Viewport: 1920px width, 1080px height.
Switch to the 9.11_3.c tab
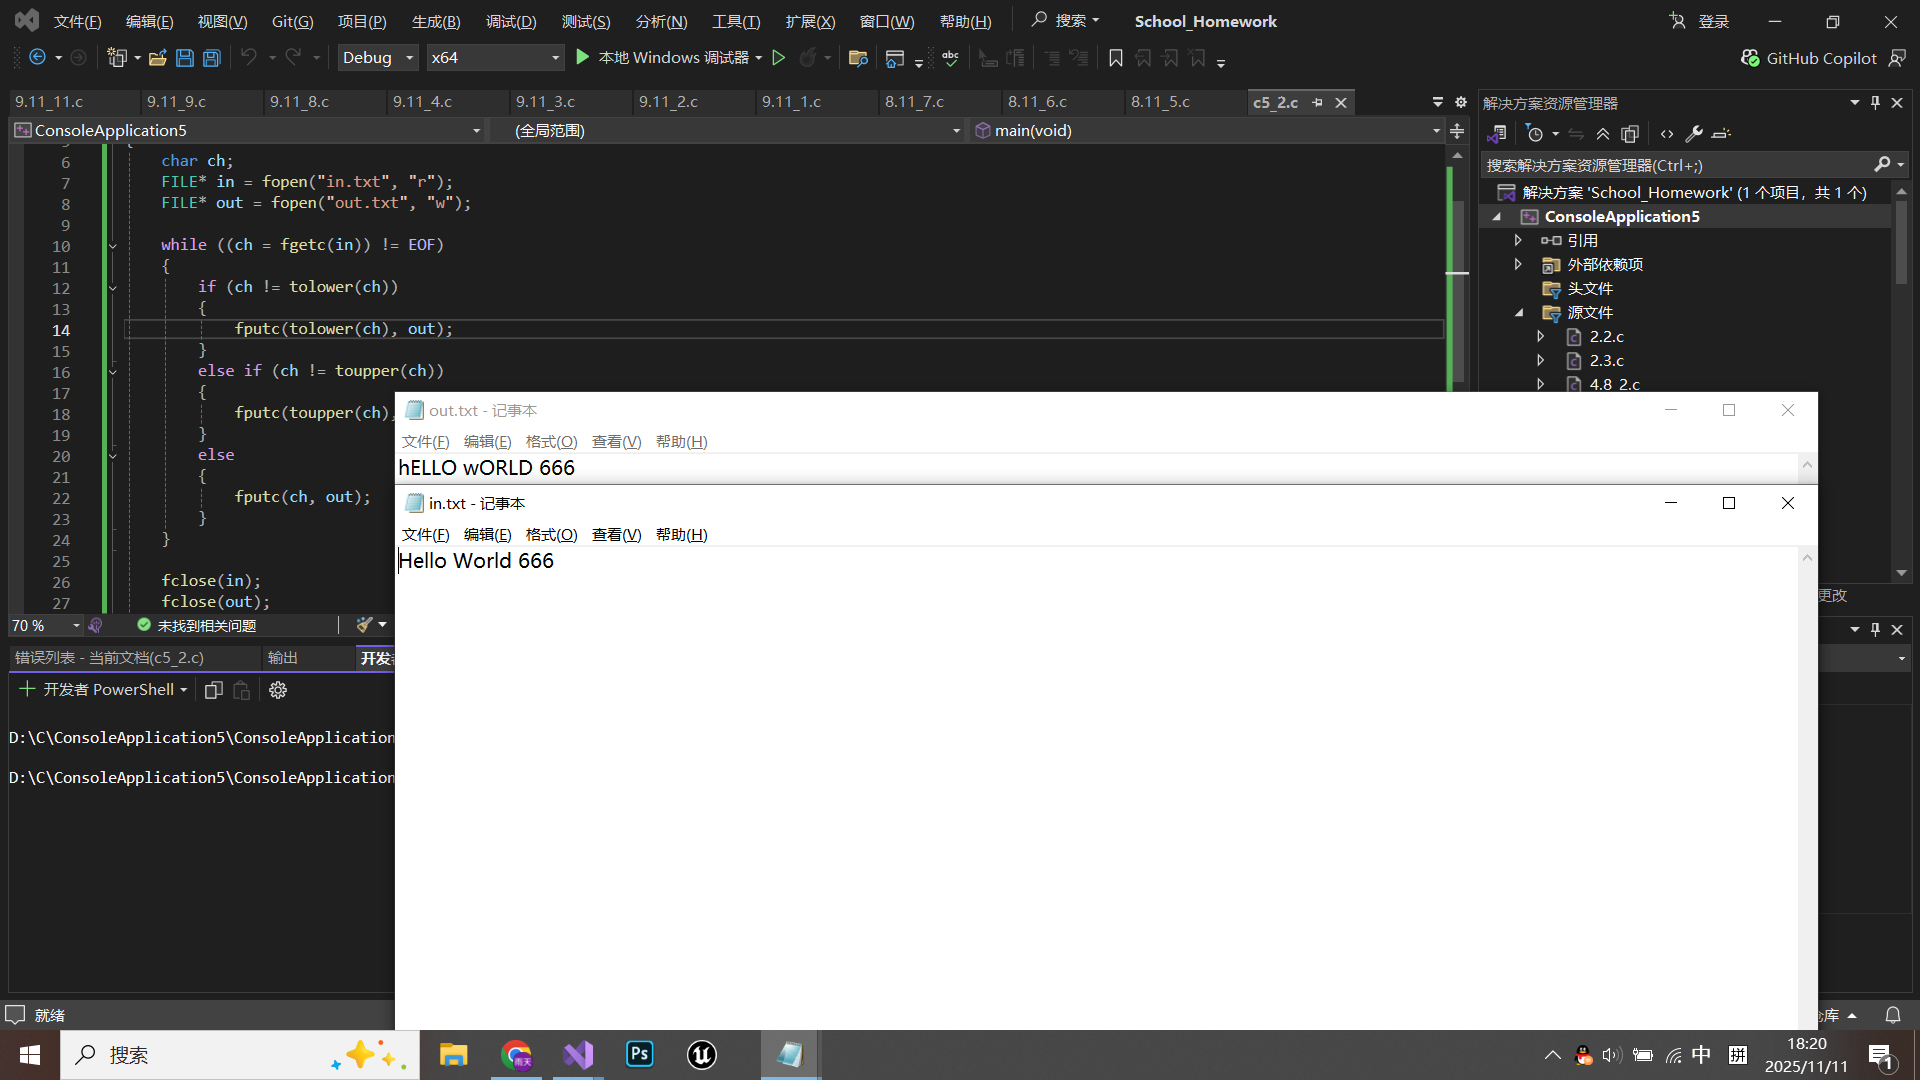(x=545, y=102)
